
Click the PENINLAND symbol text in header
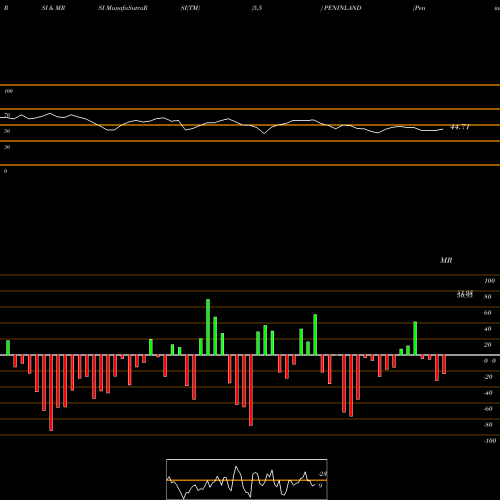[x=342, y=8]
